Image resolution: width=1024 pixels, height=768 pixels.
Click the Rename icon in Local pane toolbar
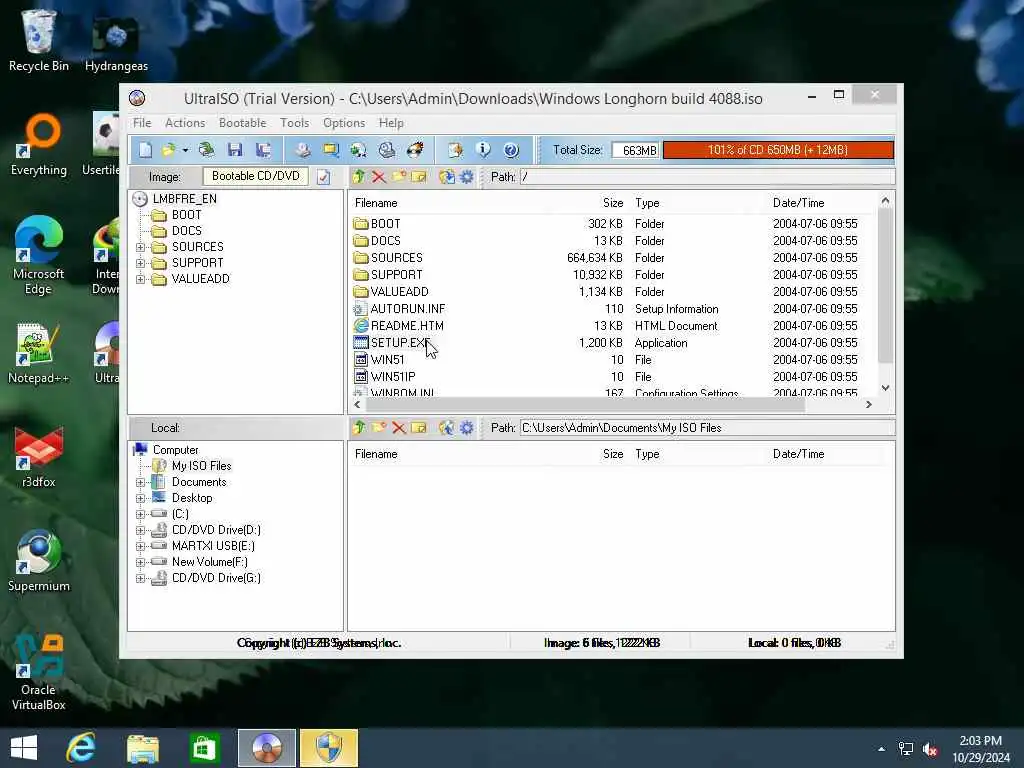point(419,428)
